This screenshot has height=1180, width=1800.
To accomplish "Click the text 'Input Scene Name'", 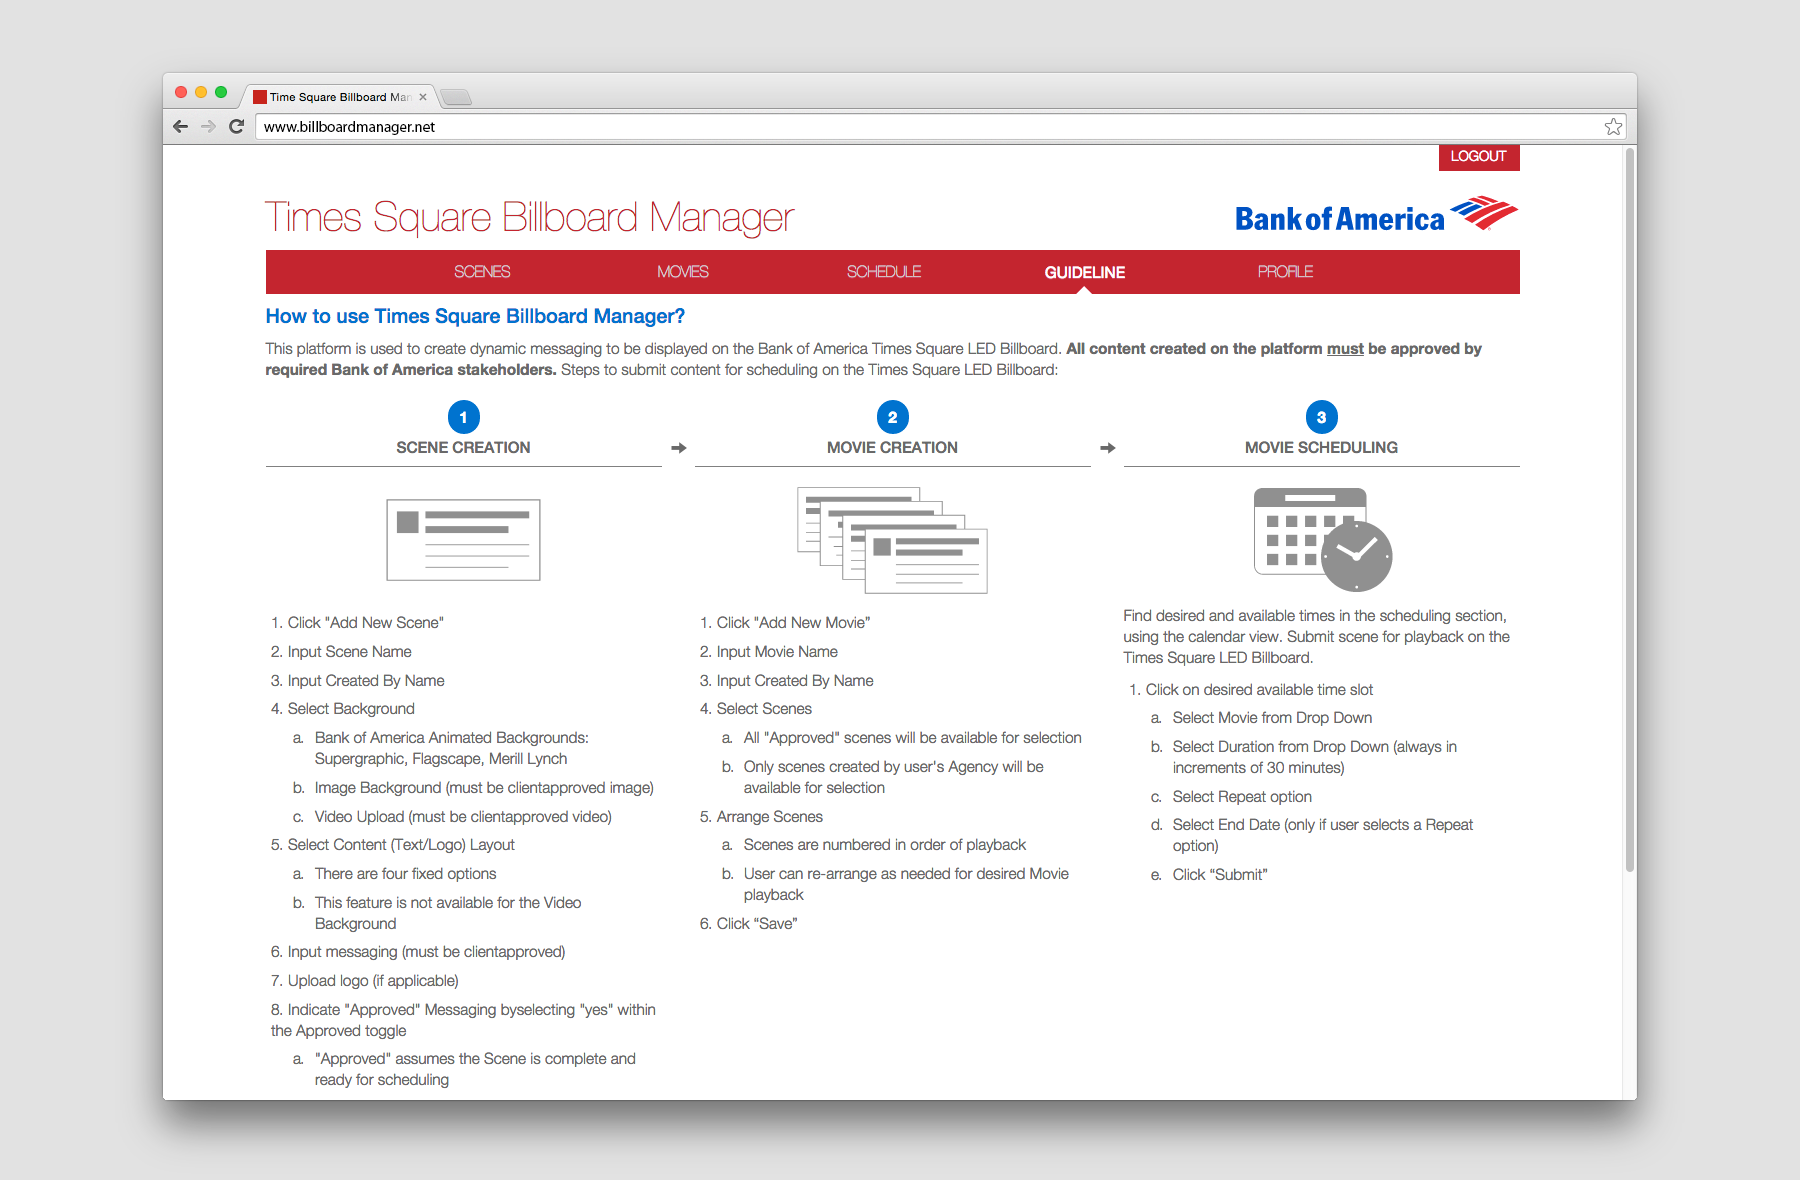I will point(350,652).
